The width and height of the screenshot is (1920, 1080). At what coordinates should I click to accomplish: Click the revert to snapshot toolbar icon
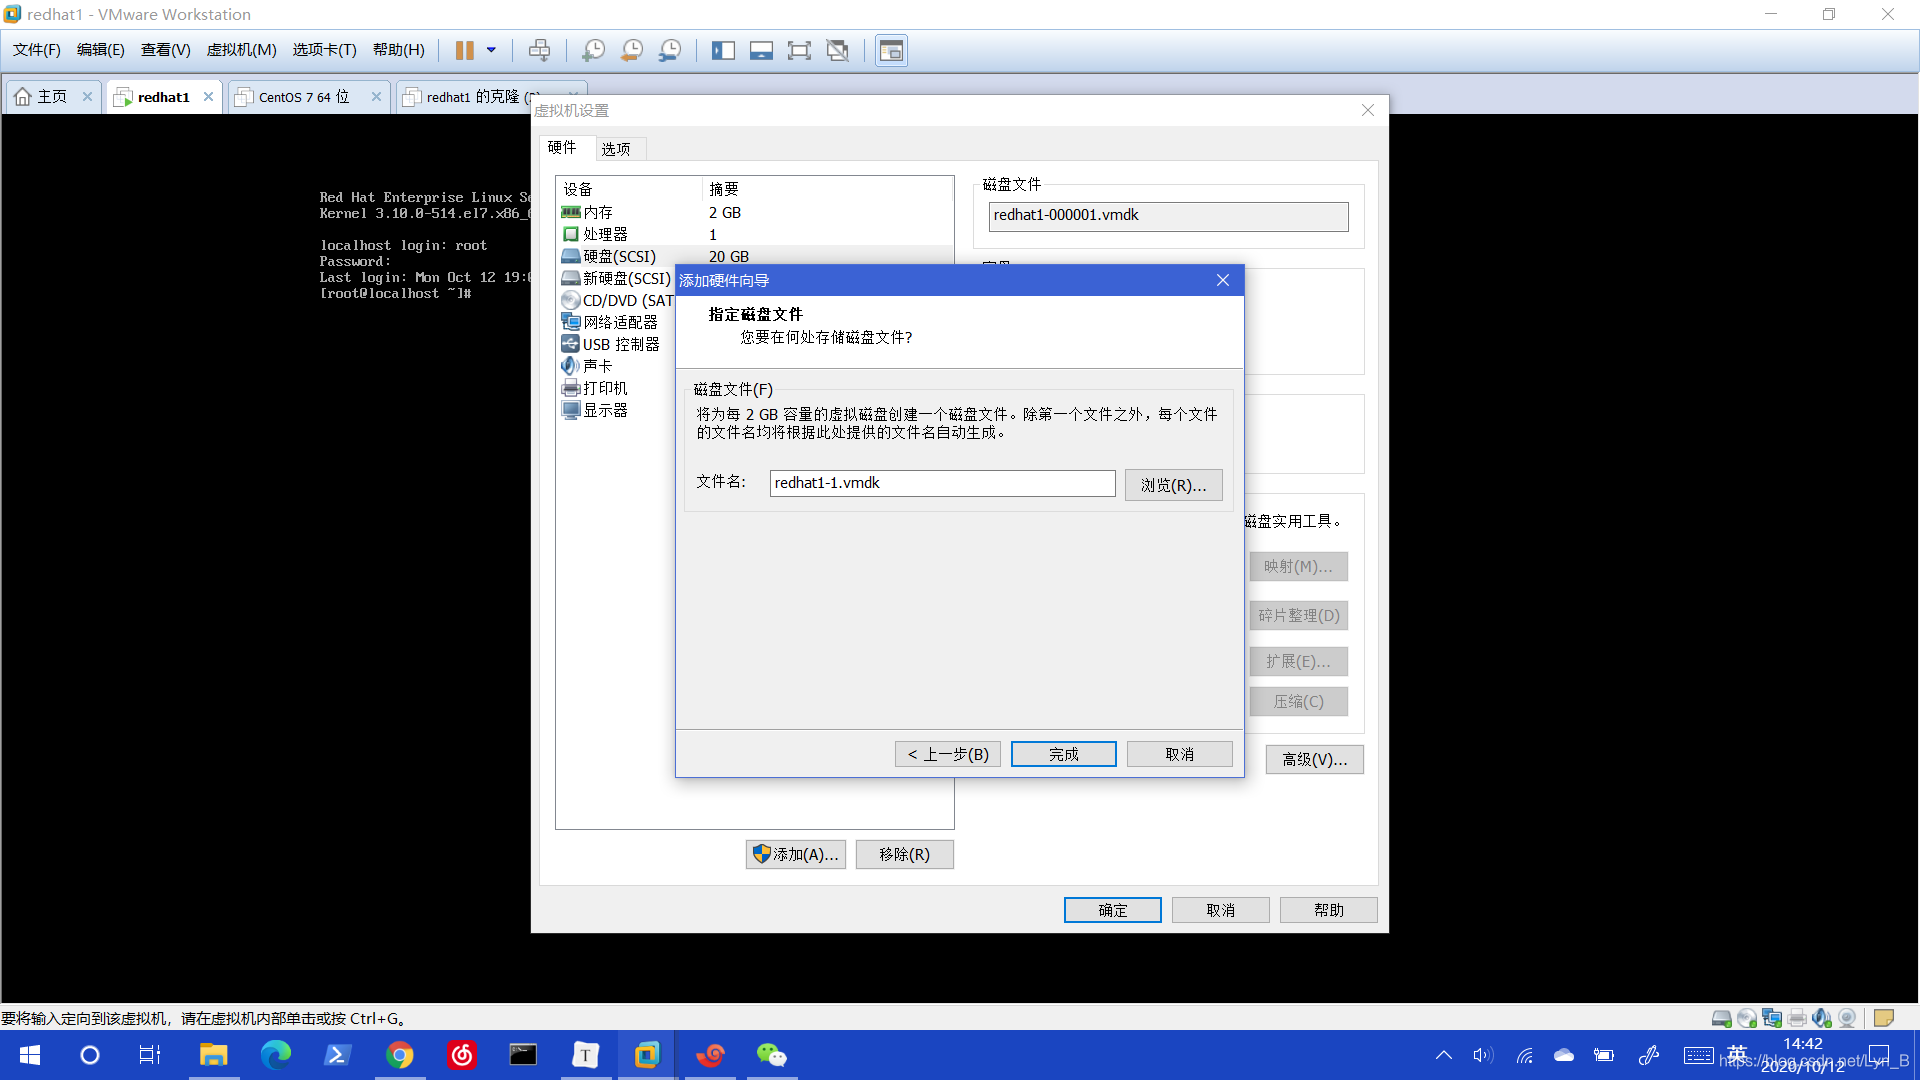(631, 50)
